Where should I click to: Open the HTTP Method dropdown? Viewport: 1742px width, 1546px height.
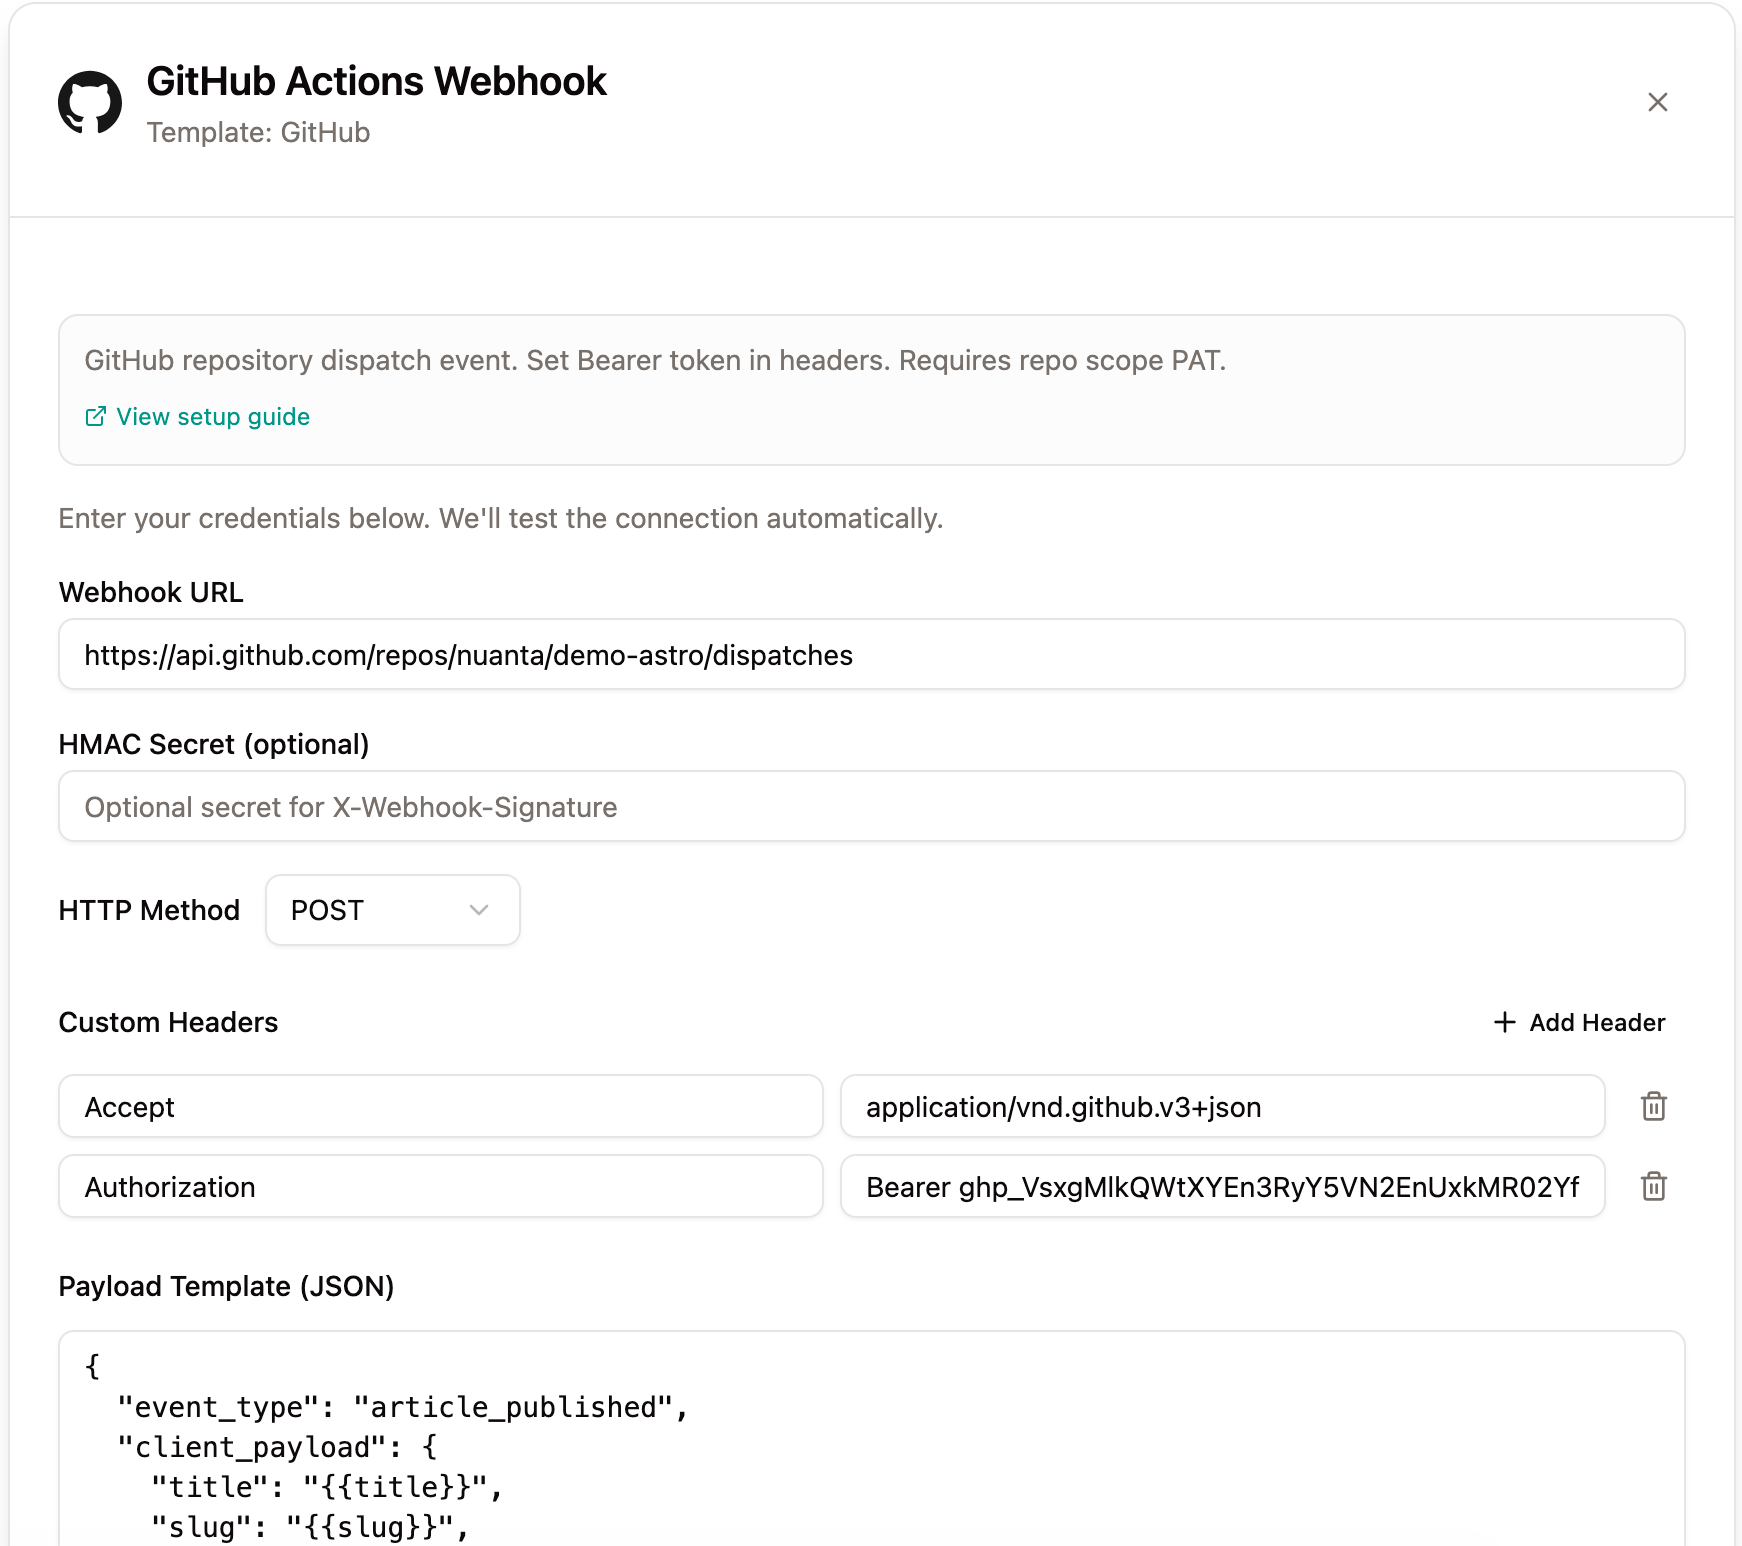[x=392, y=910]
